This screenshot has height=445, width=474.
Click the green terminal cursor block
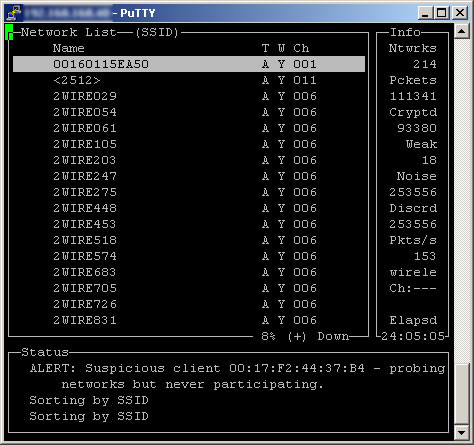(9, 32)
